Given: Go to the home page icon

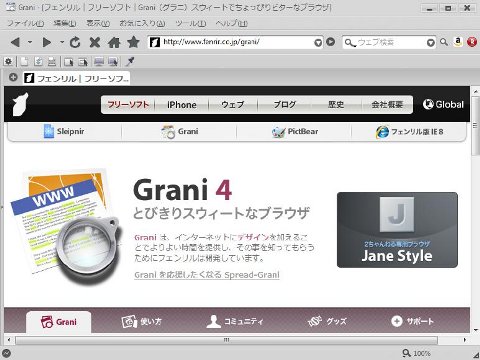Looking at the screenshot, I should pos(114,42).
